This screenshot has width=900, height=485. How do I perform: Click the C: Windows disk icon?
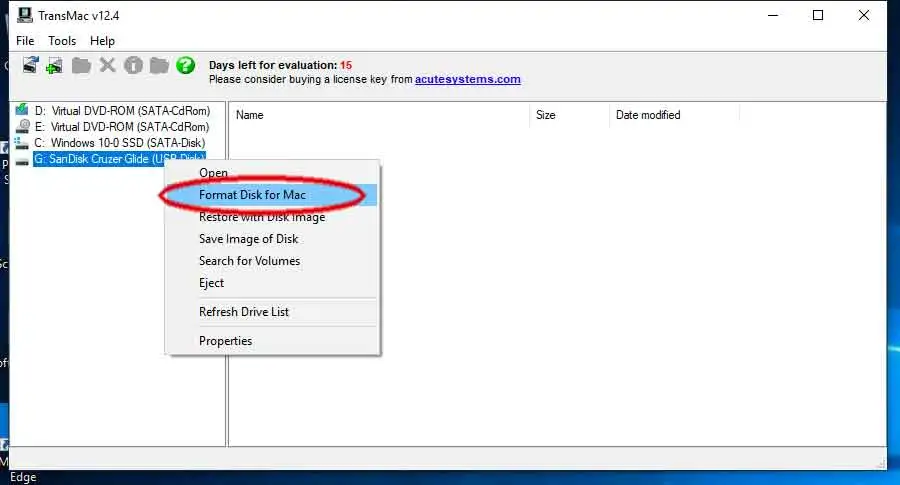click(22, 142)
